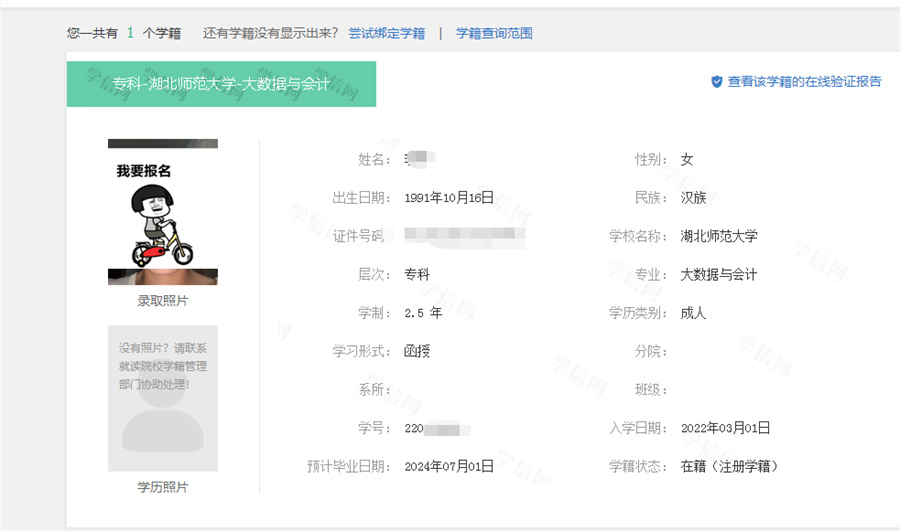Click the 入学日期 label

click(638, 428)
